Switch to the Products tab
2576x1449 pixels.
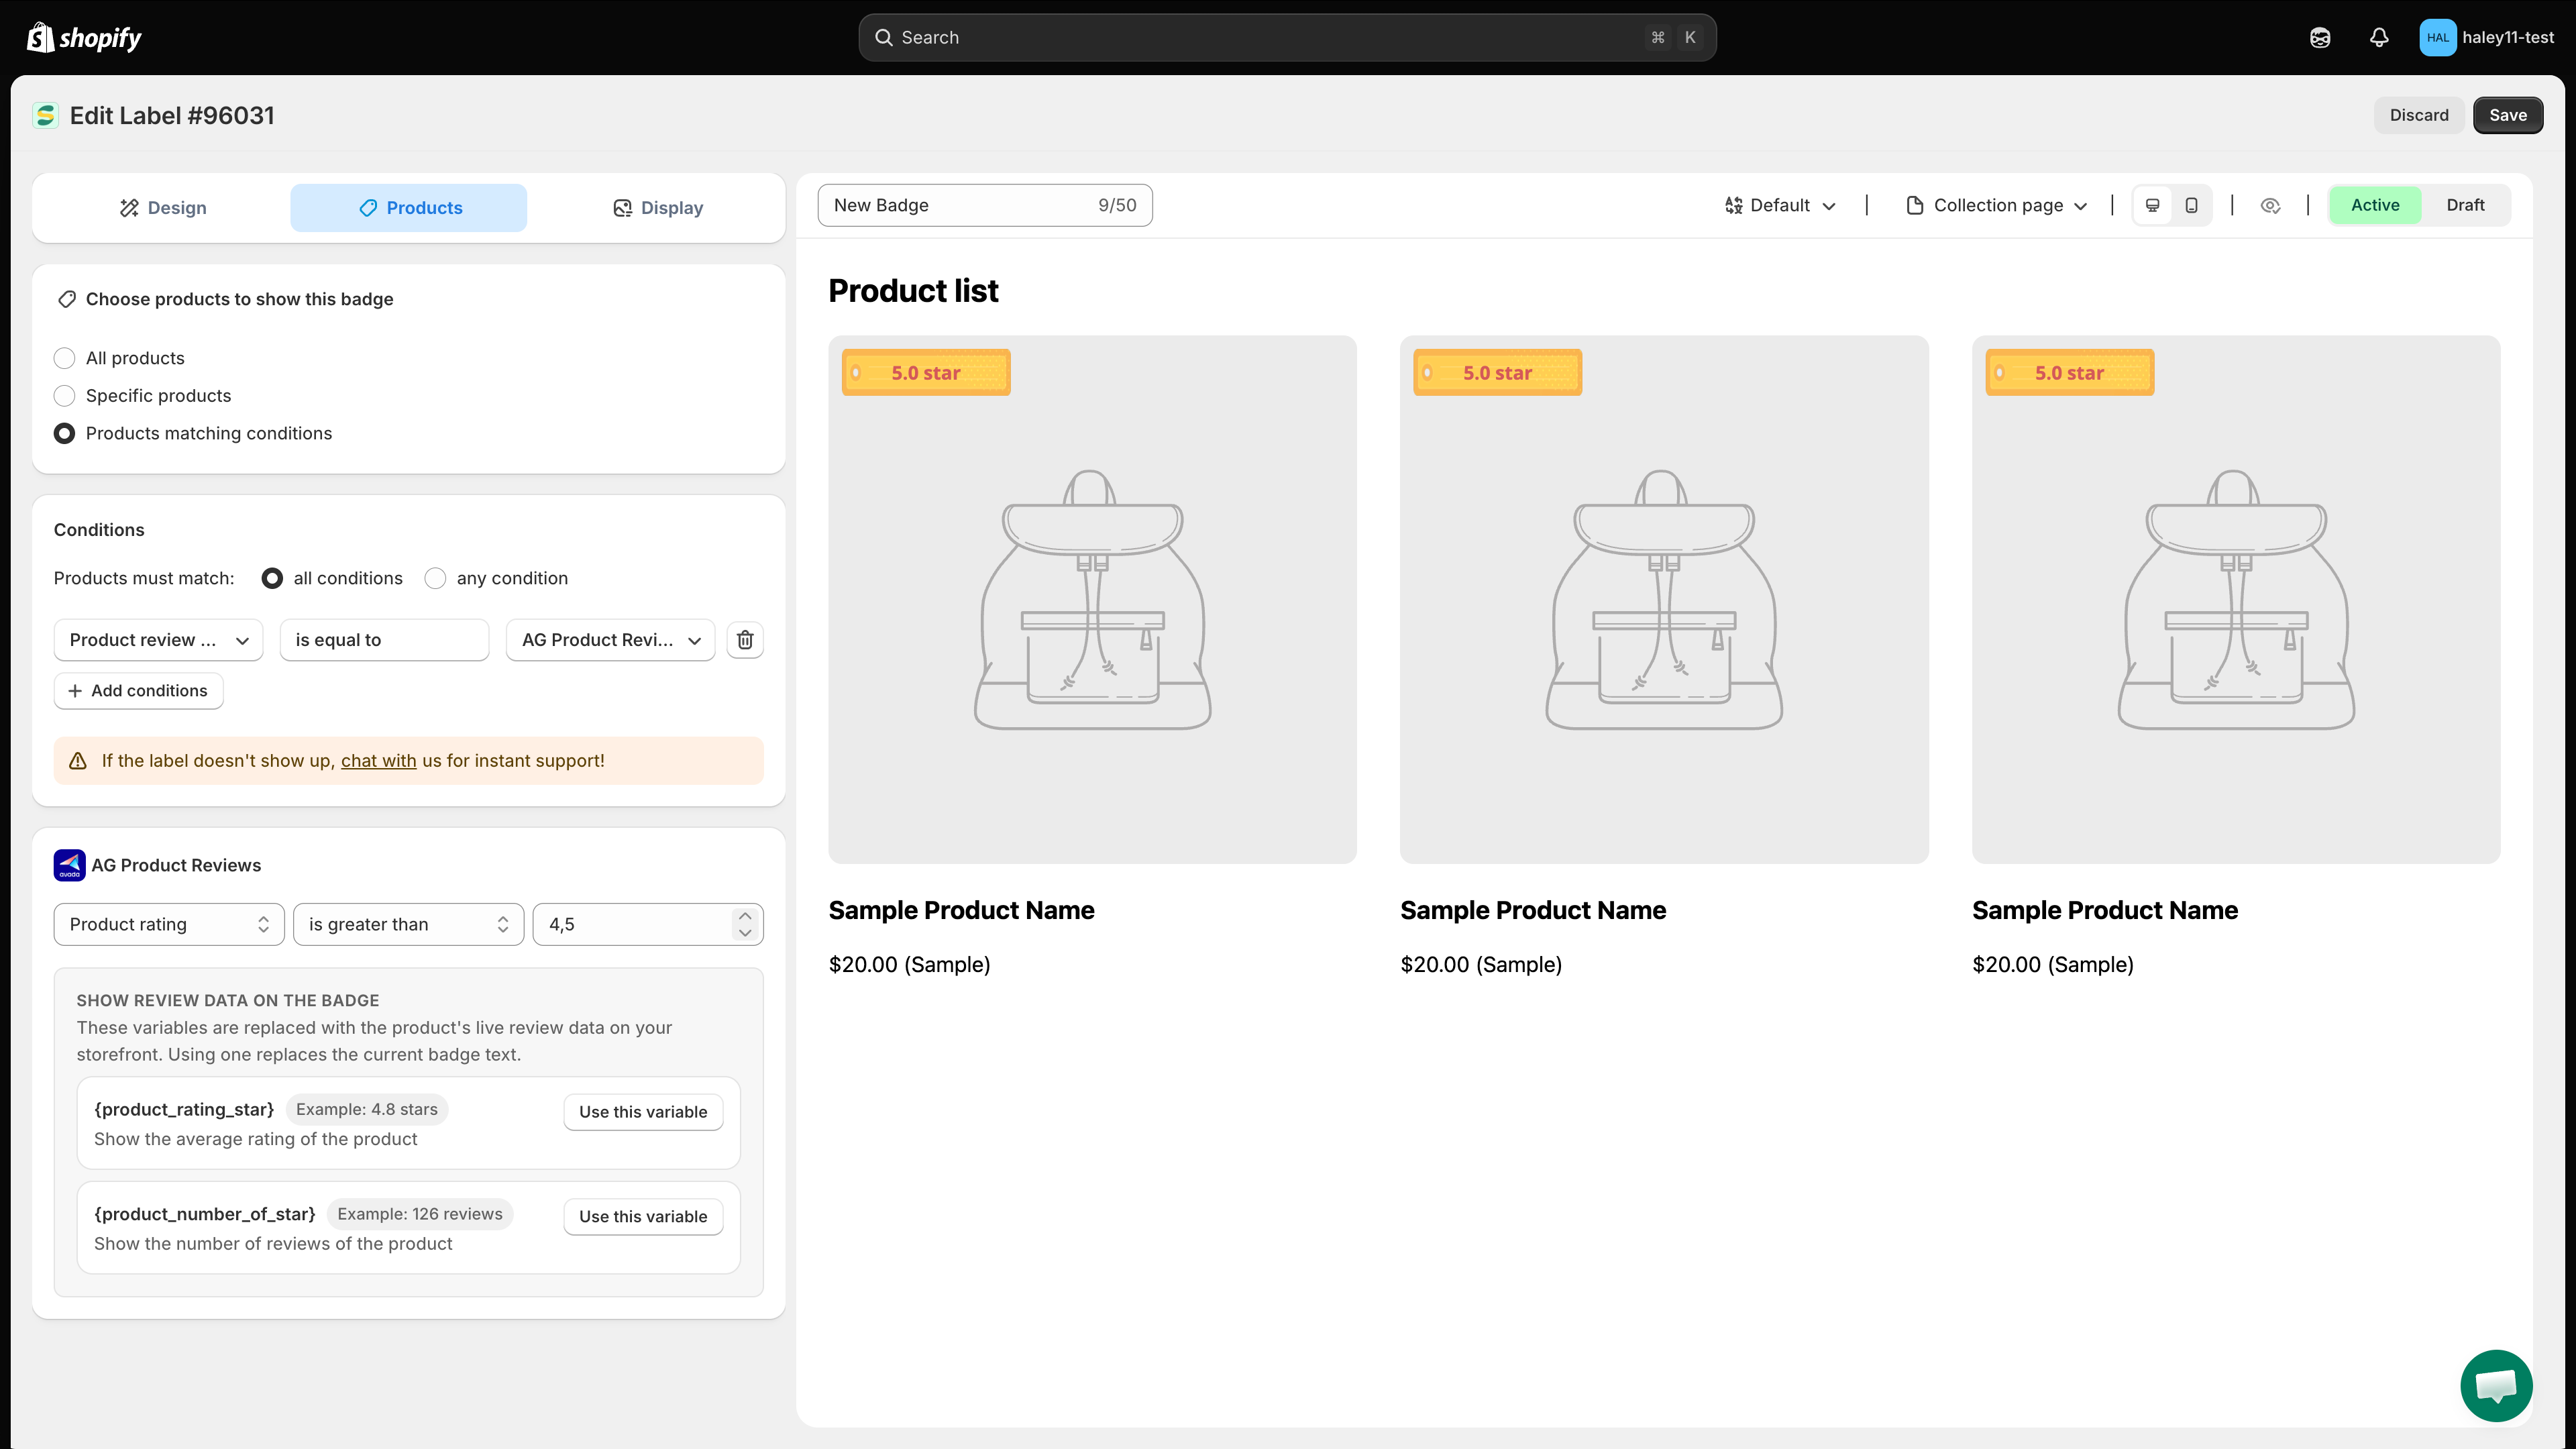(x=409, y=208)
